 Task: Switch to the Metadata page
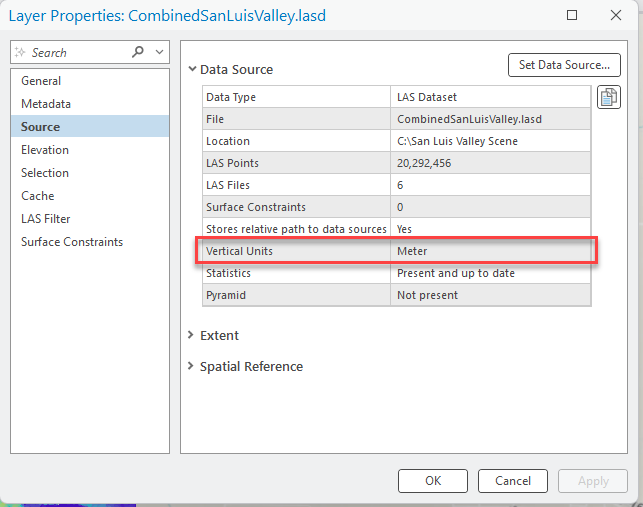tap(46, 104)
